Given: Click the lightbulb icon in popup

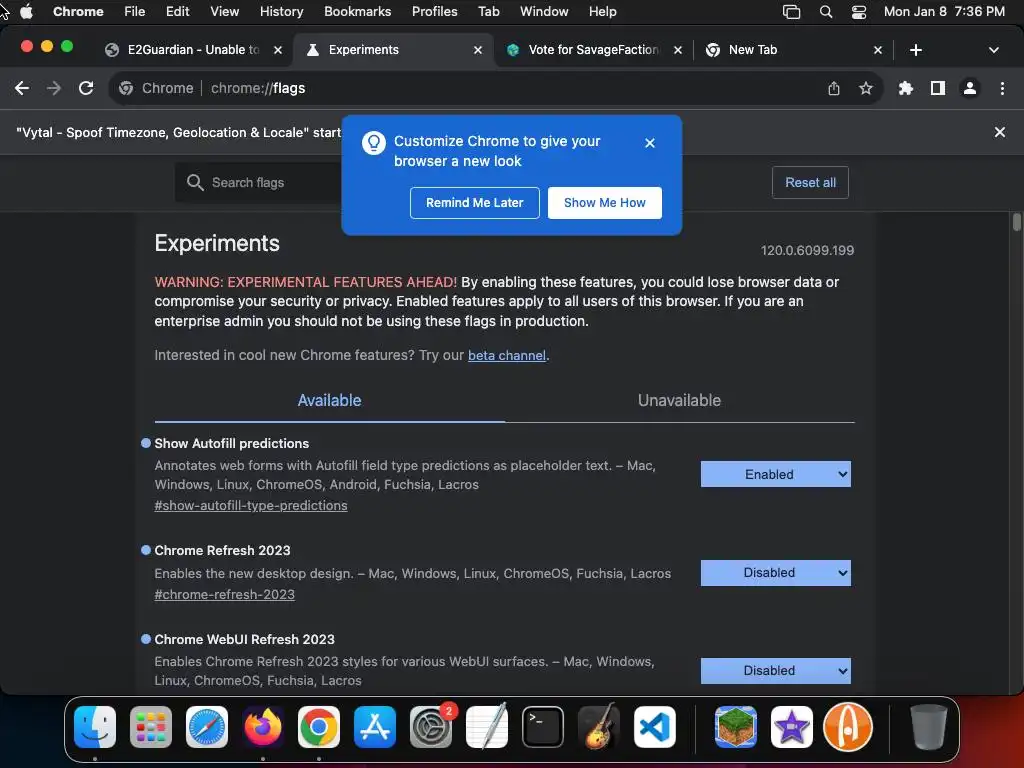Looking at the screenshot, I should click(x=374, y=143).
